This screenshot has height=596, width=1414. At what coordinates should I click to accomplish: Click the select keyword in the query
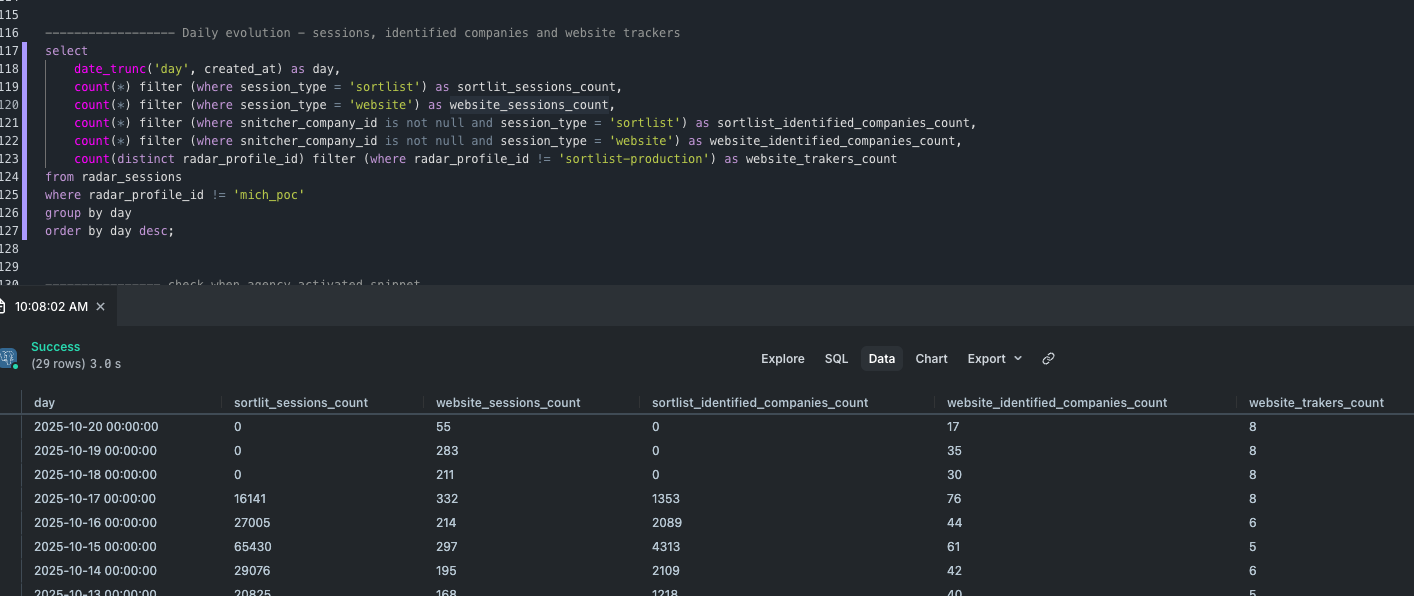66,51
